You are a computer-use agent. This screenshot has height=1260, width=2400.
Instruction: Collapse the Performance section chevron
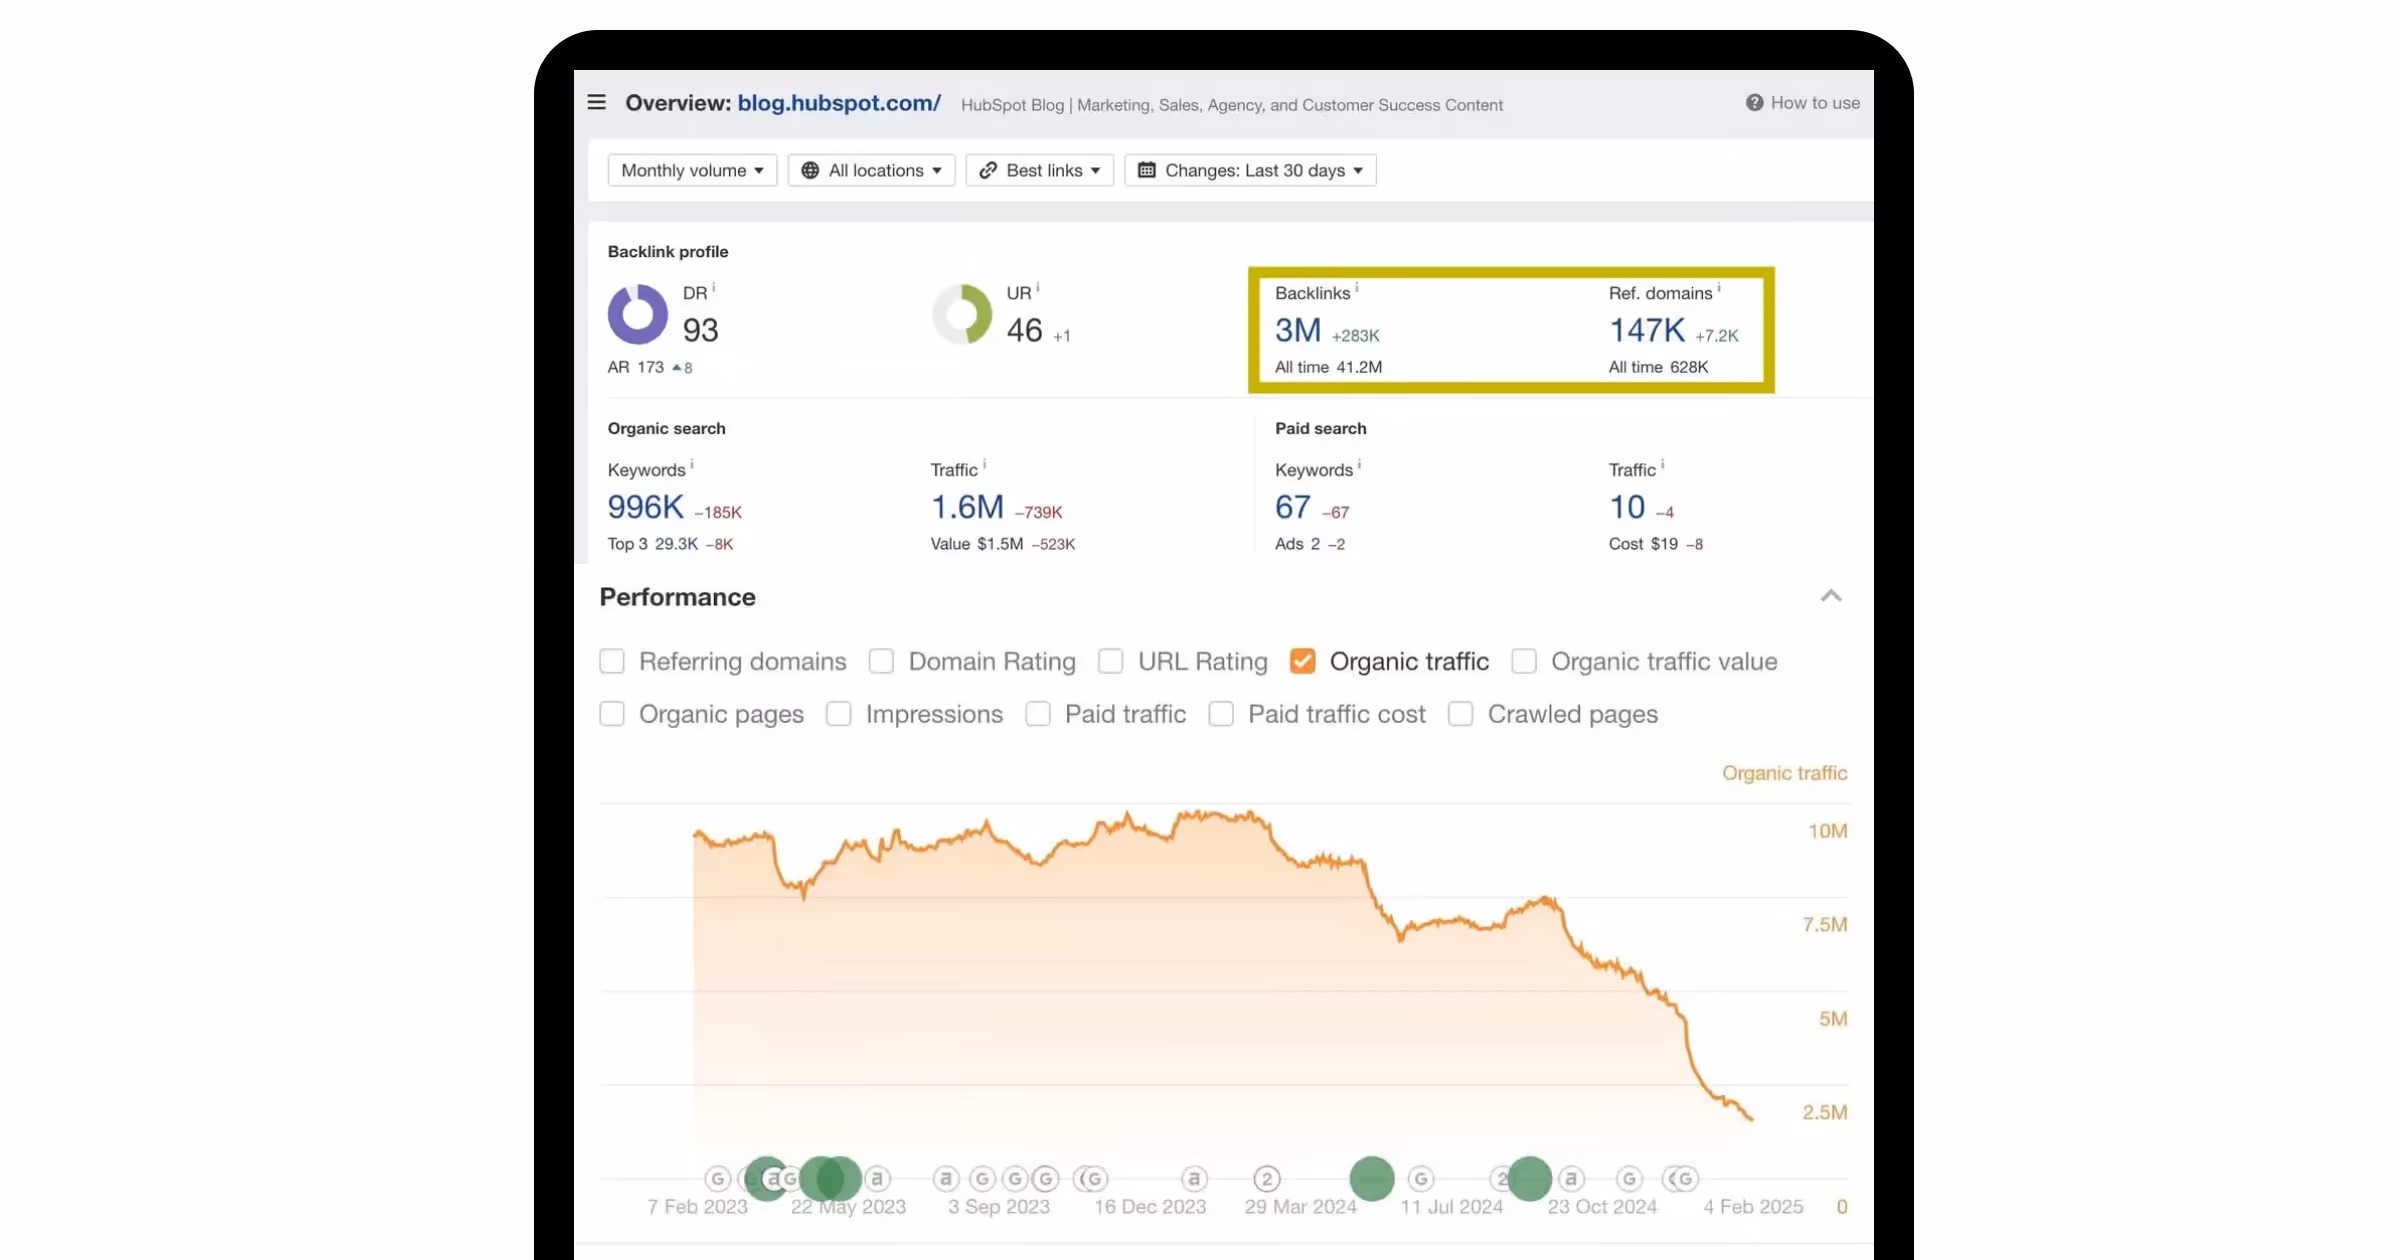tap(1831, 596)
